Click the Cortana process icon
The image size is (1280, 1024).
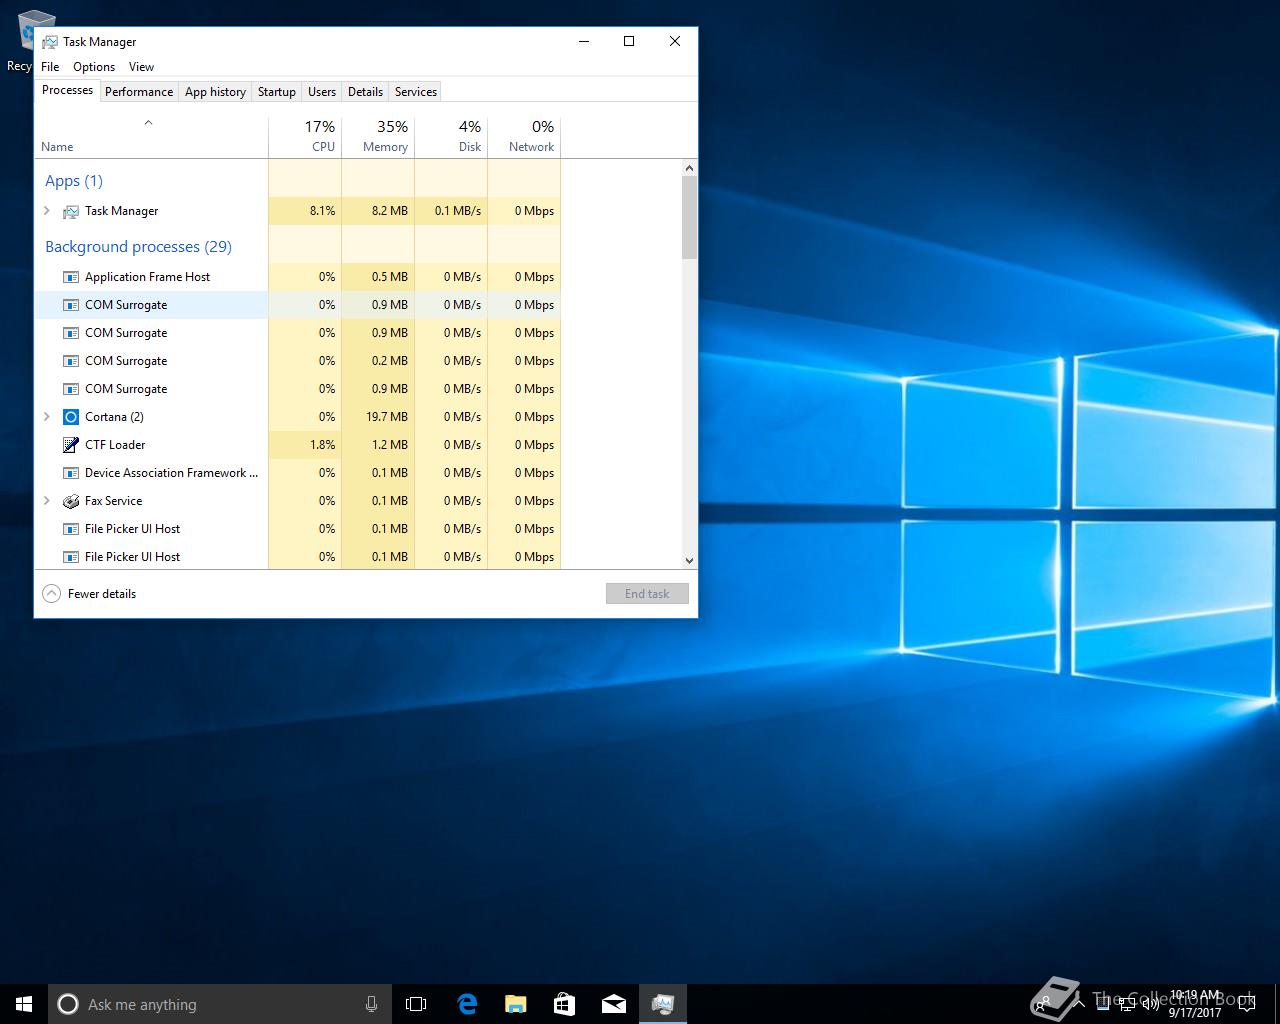pos(71,417)
